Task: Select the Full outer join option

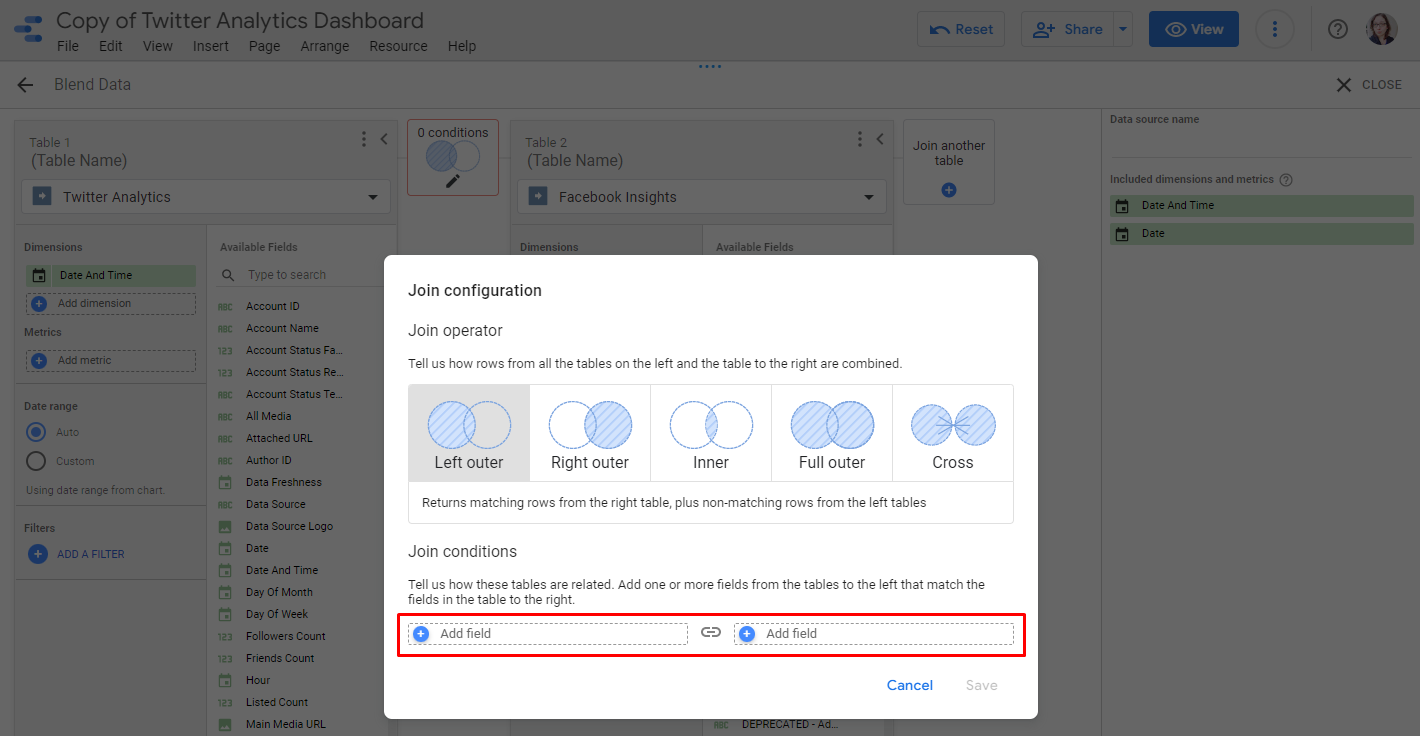Action: [832, 433]
